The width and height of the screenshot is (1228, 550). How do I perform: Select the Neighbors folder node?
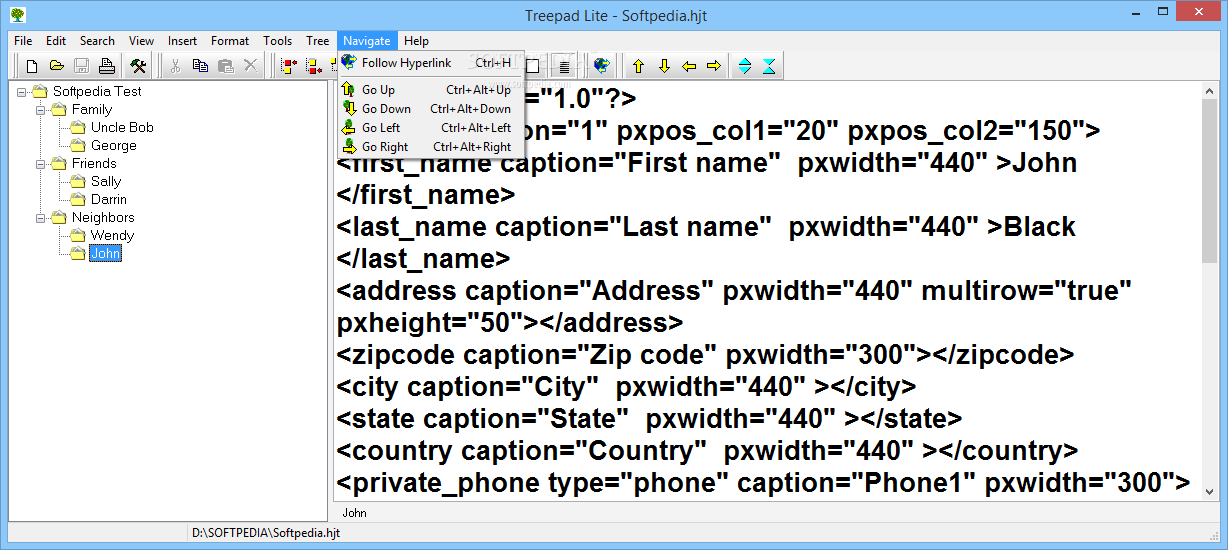point(103,217)
